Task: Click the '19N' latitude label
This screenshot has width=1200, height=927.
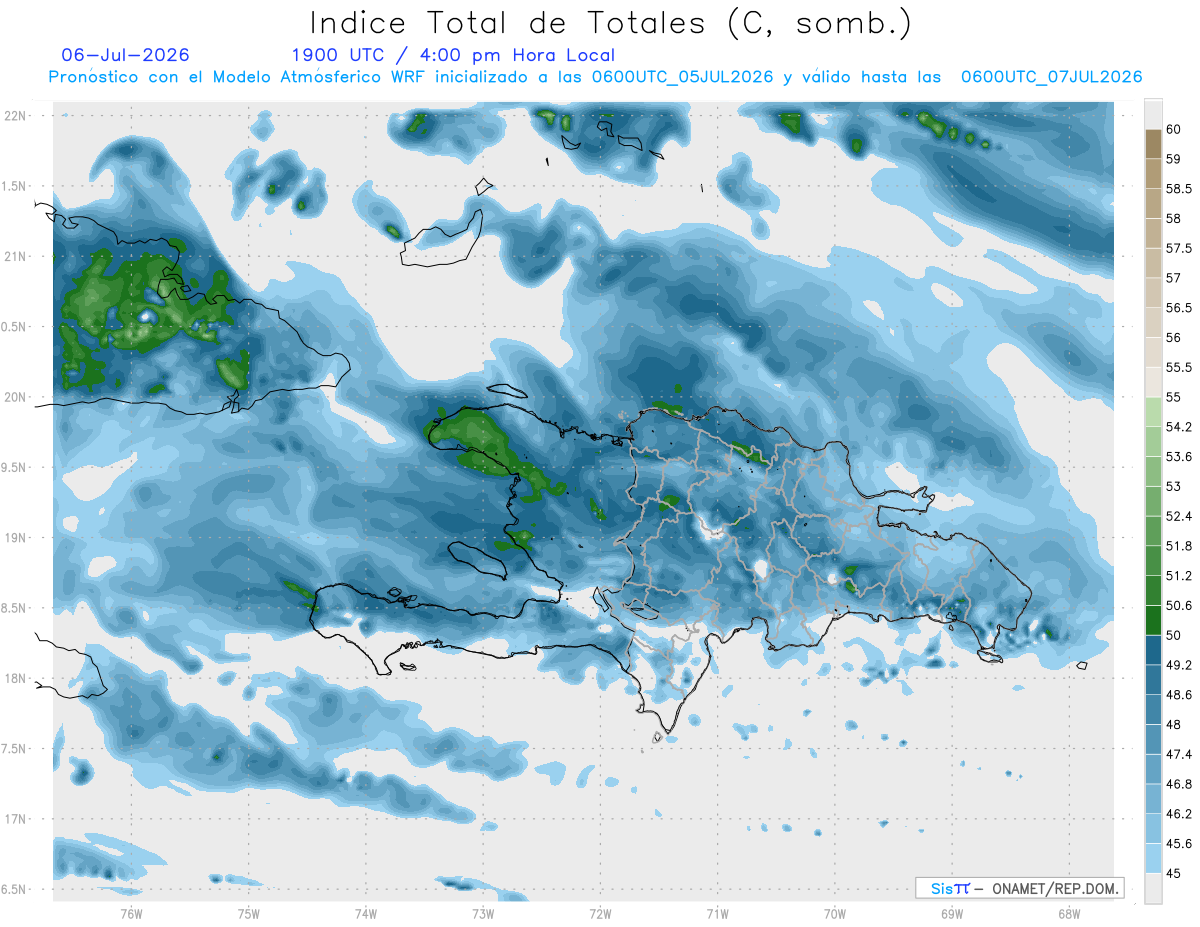Action: pos(16,537)
